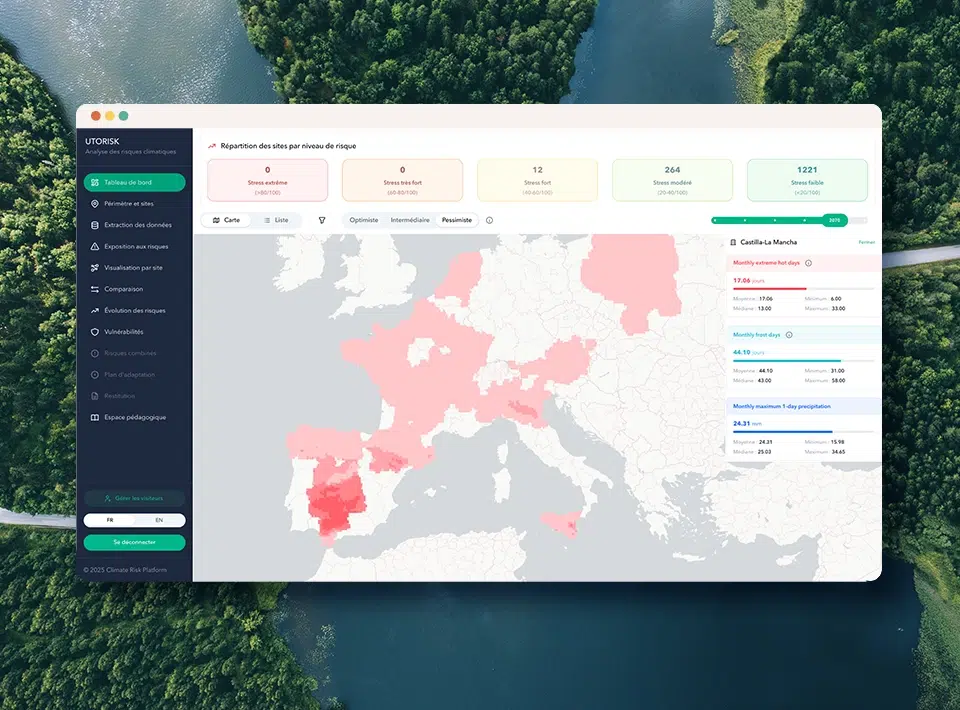The width and height of the screenshot is (960, 710).
Task: Open Espace pédagogique menu item
Action: point(134,417)
